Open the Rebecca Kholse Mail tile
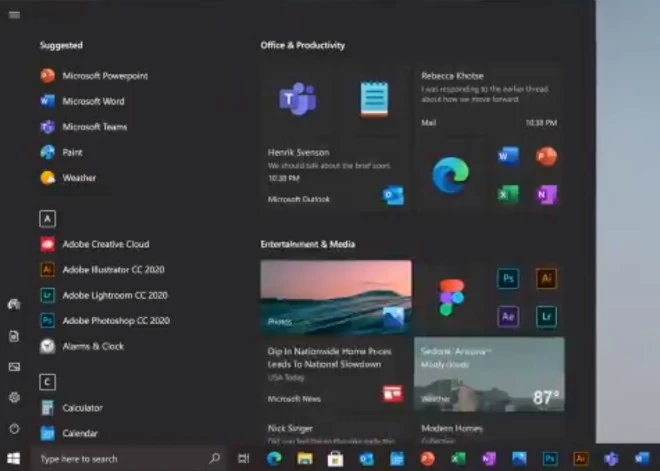Screen dimensions: 660x471 (489, 99)
